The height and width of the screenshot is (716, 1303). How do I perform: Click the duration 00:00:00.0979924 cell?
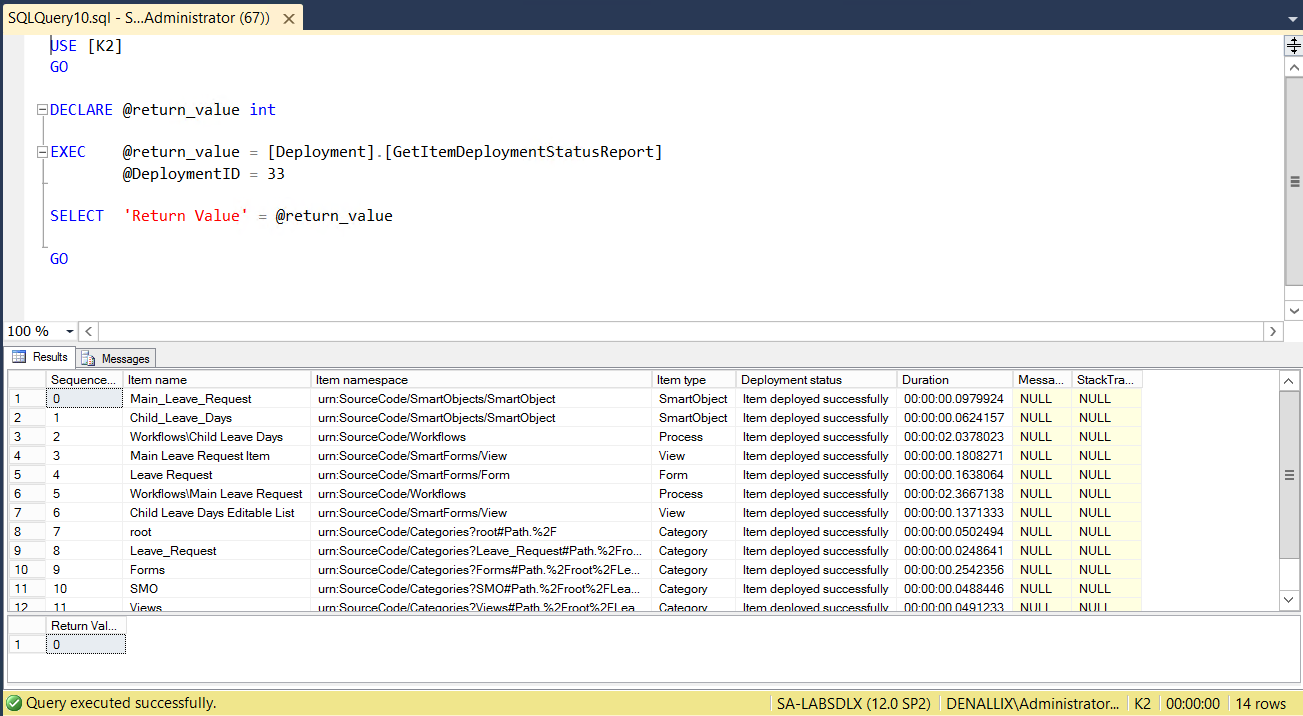click(955, 399)
